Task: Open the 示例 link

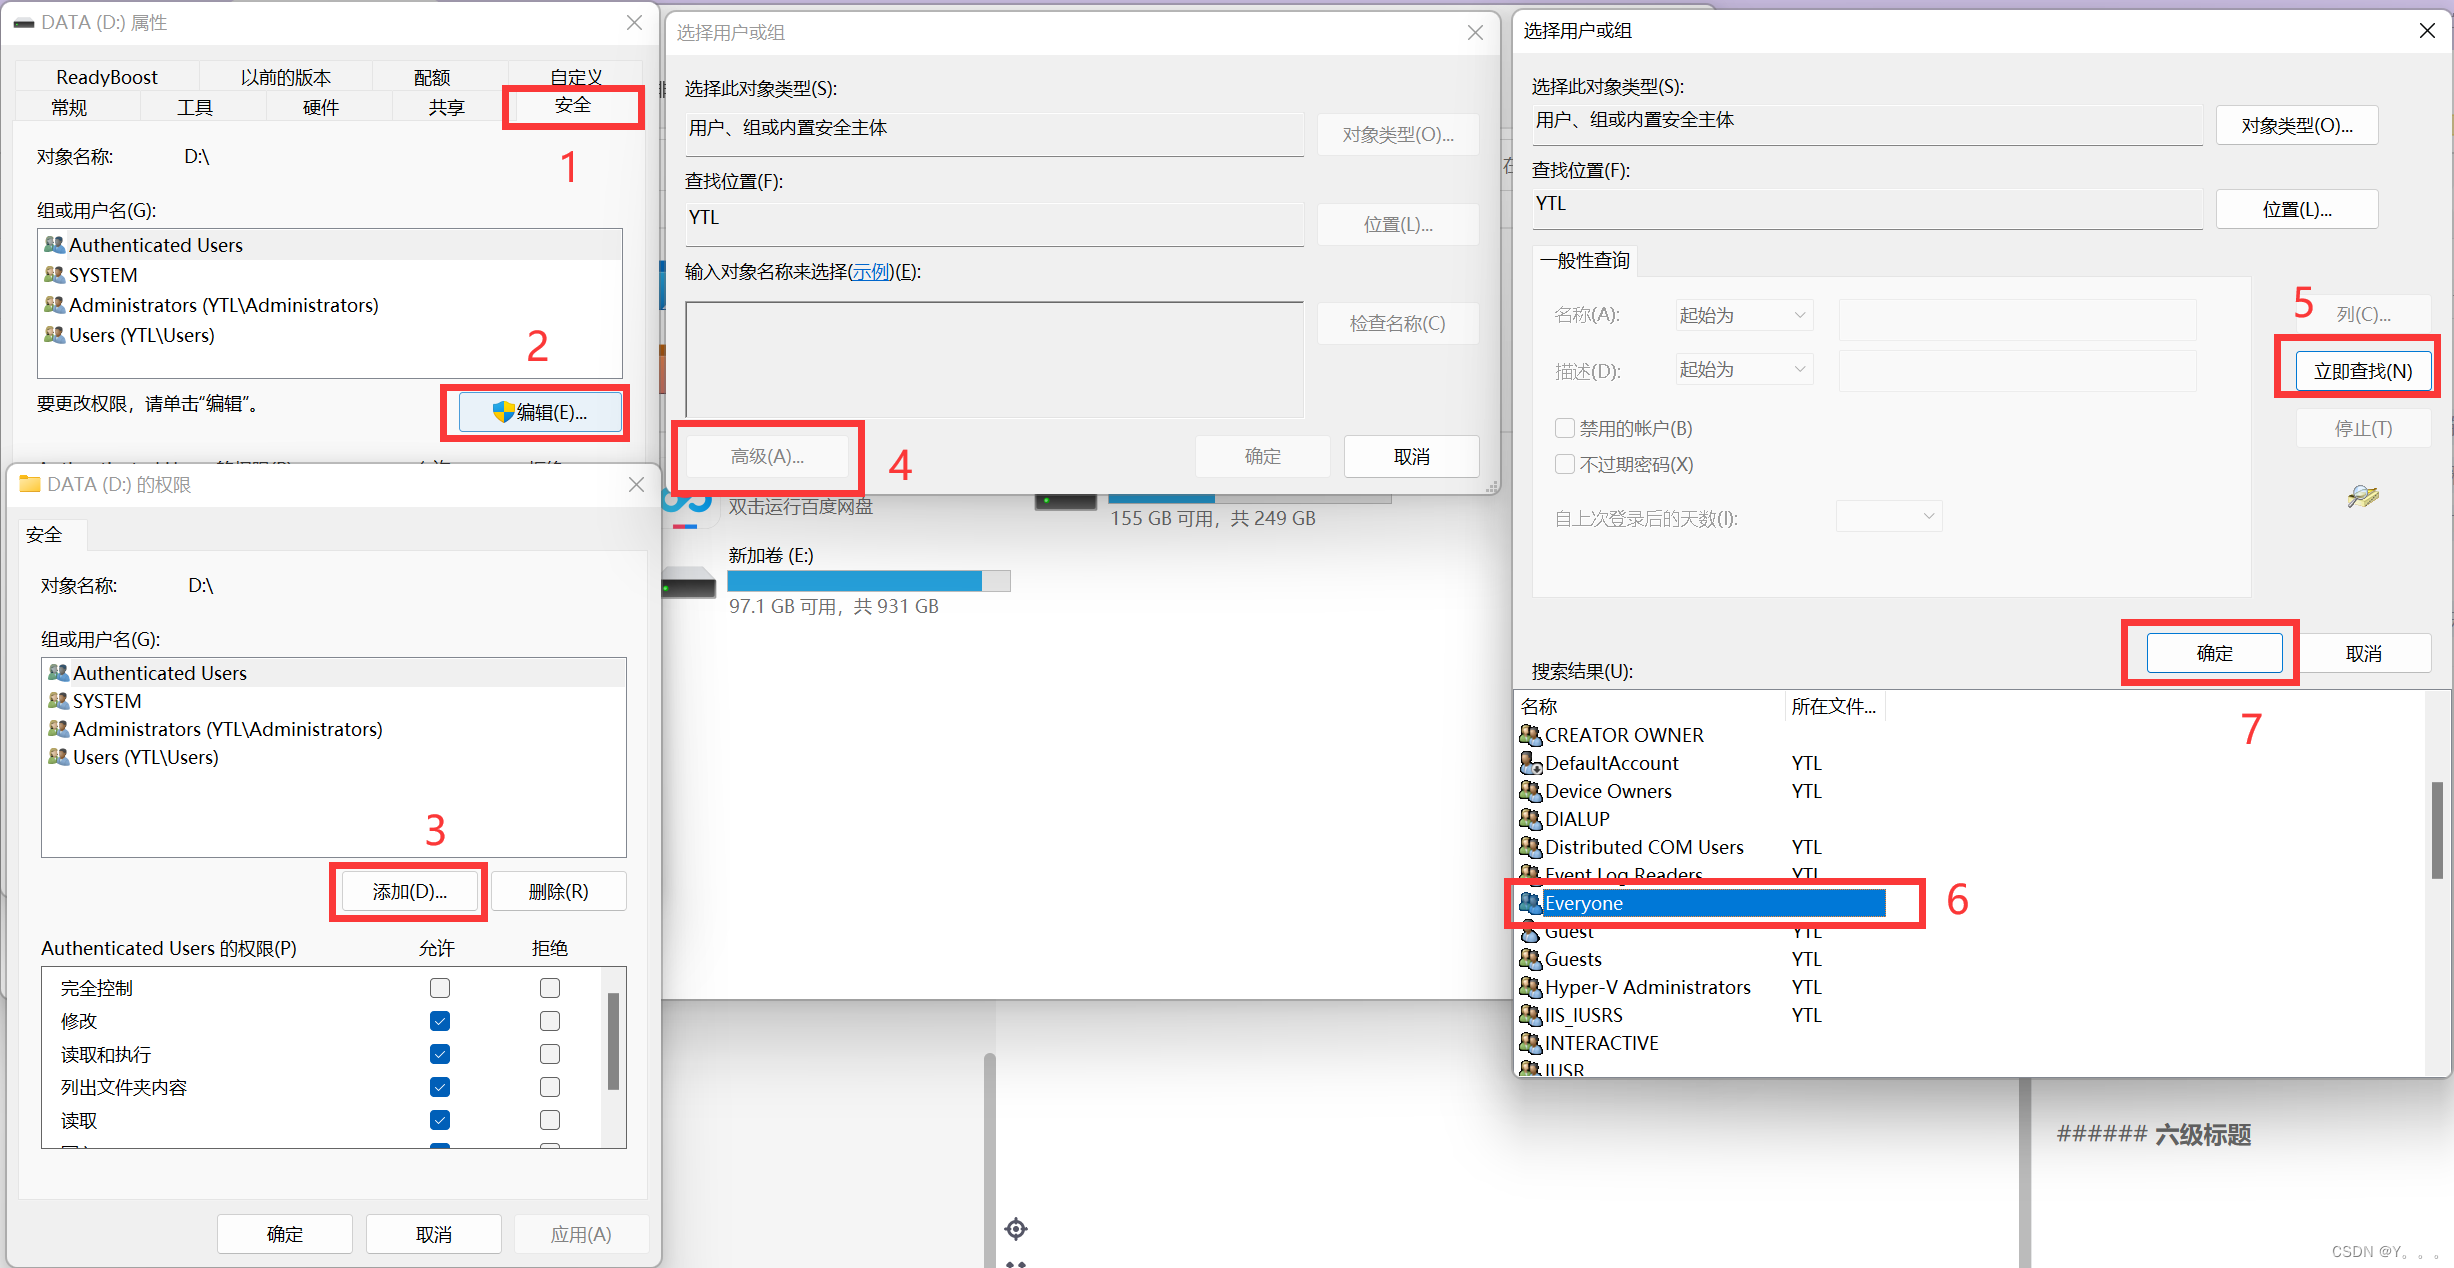Action: 871,272
